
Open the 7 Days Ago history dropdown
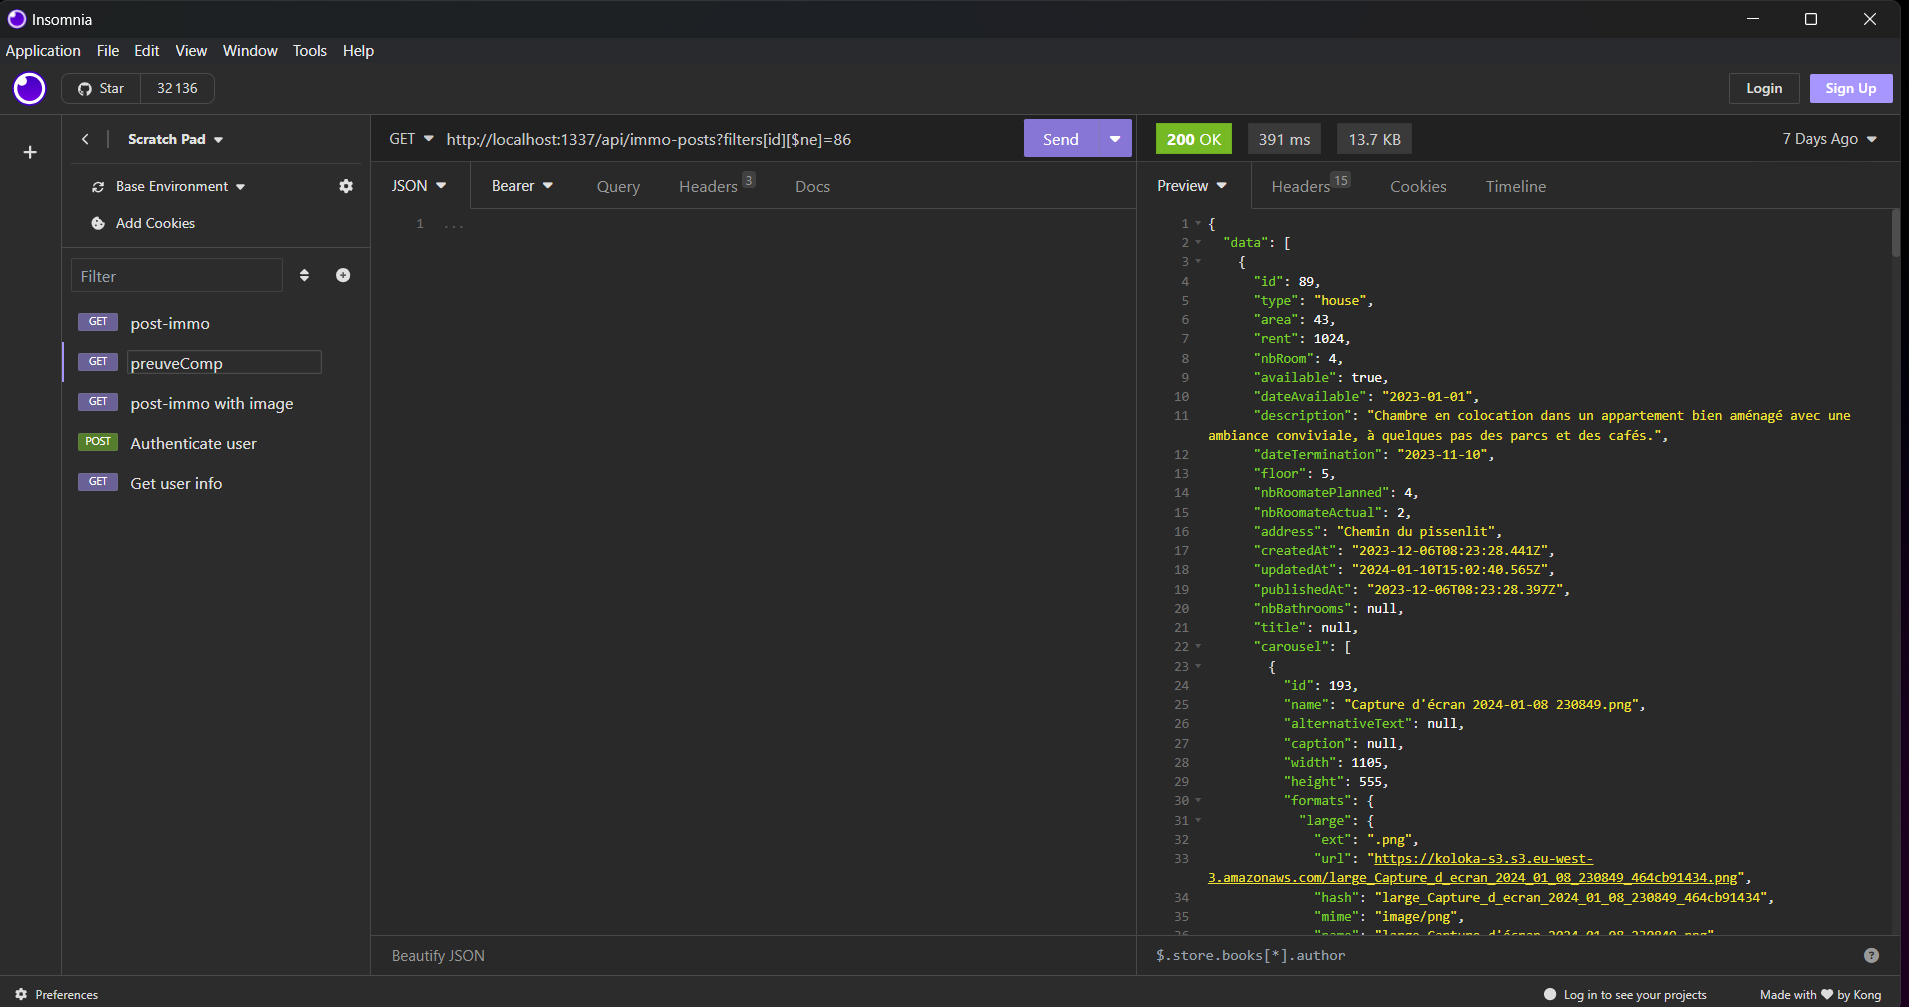[1829, 139]
